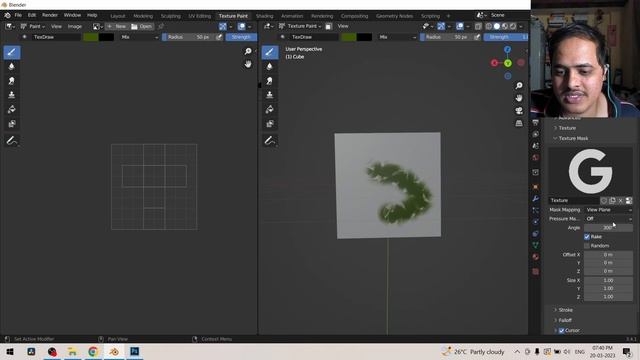
Task: Expand the Texture panel
Action: [x=567, y=128]
